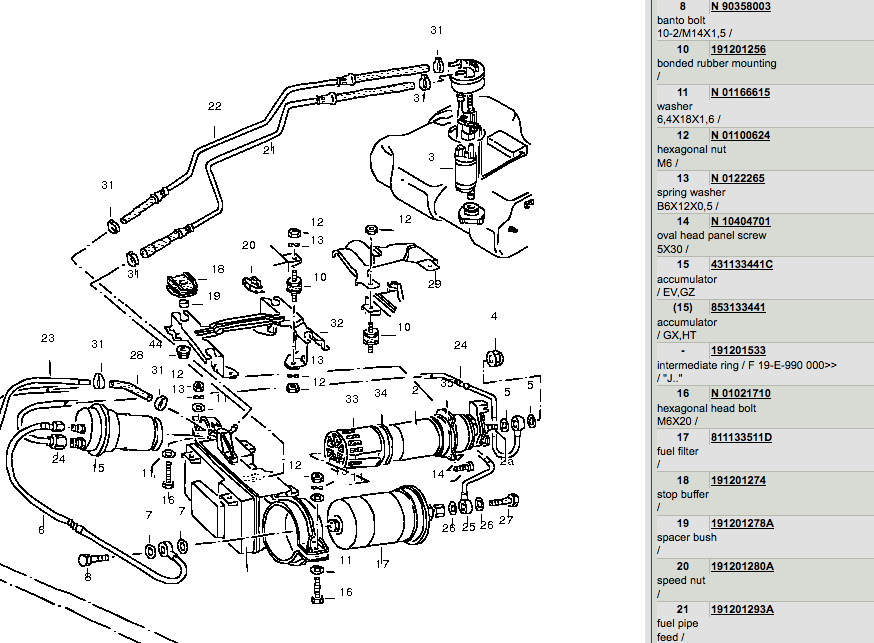Click callout number 34 above the fuel pump
The height and width of the screenshot is (643, 874).
380,395
